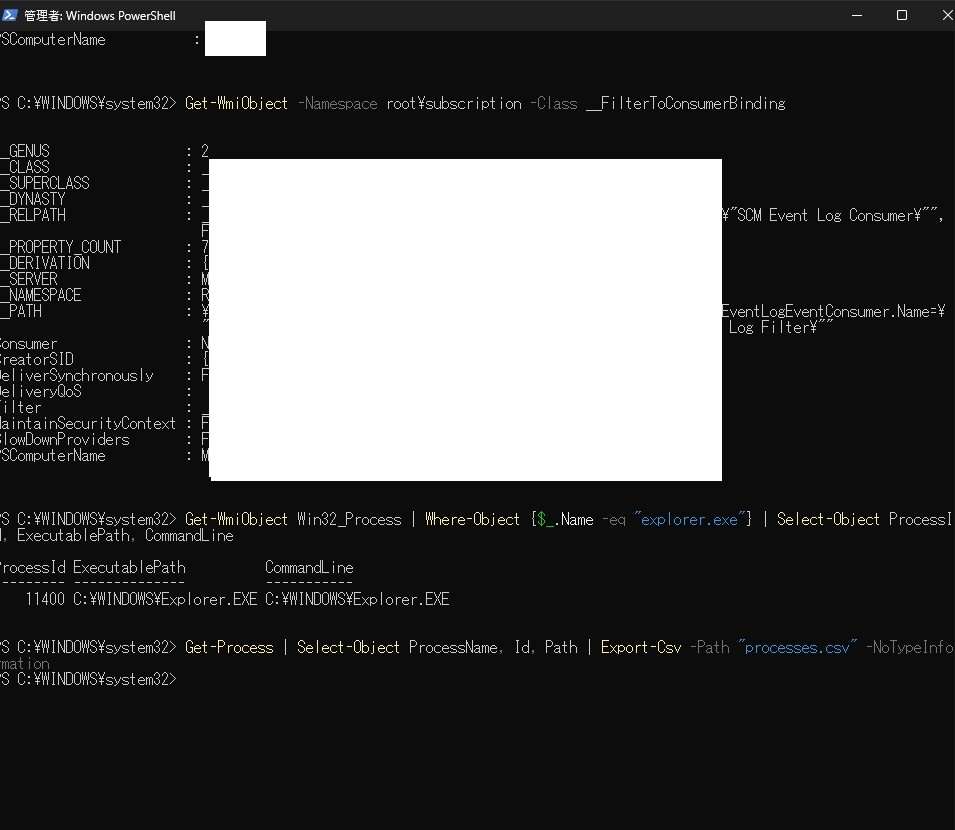
Task: Click the PowerShell icon in the title bar
Action: coord(10,15)
